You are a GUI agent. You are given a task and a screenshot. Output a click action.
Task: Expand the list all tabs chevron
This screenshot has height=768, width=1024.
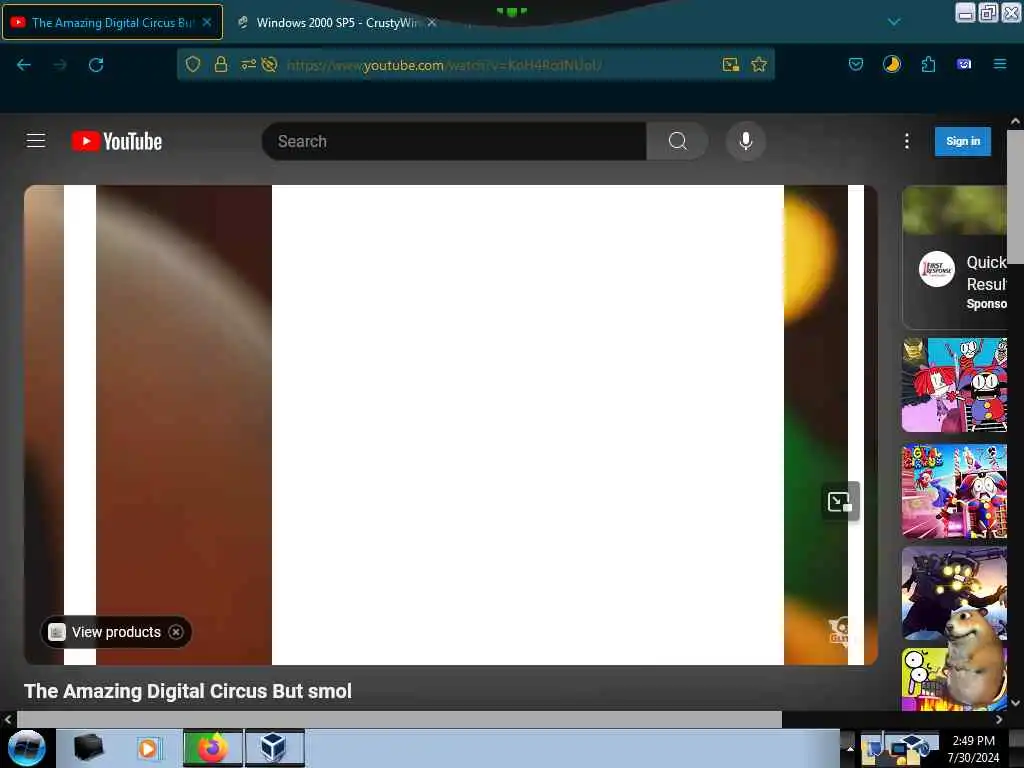pos(894,22)
